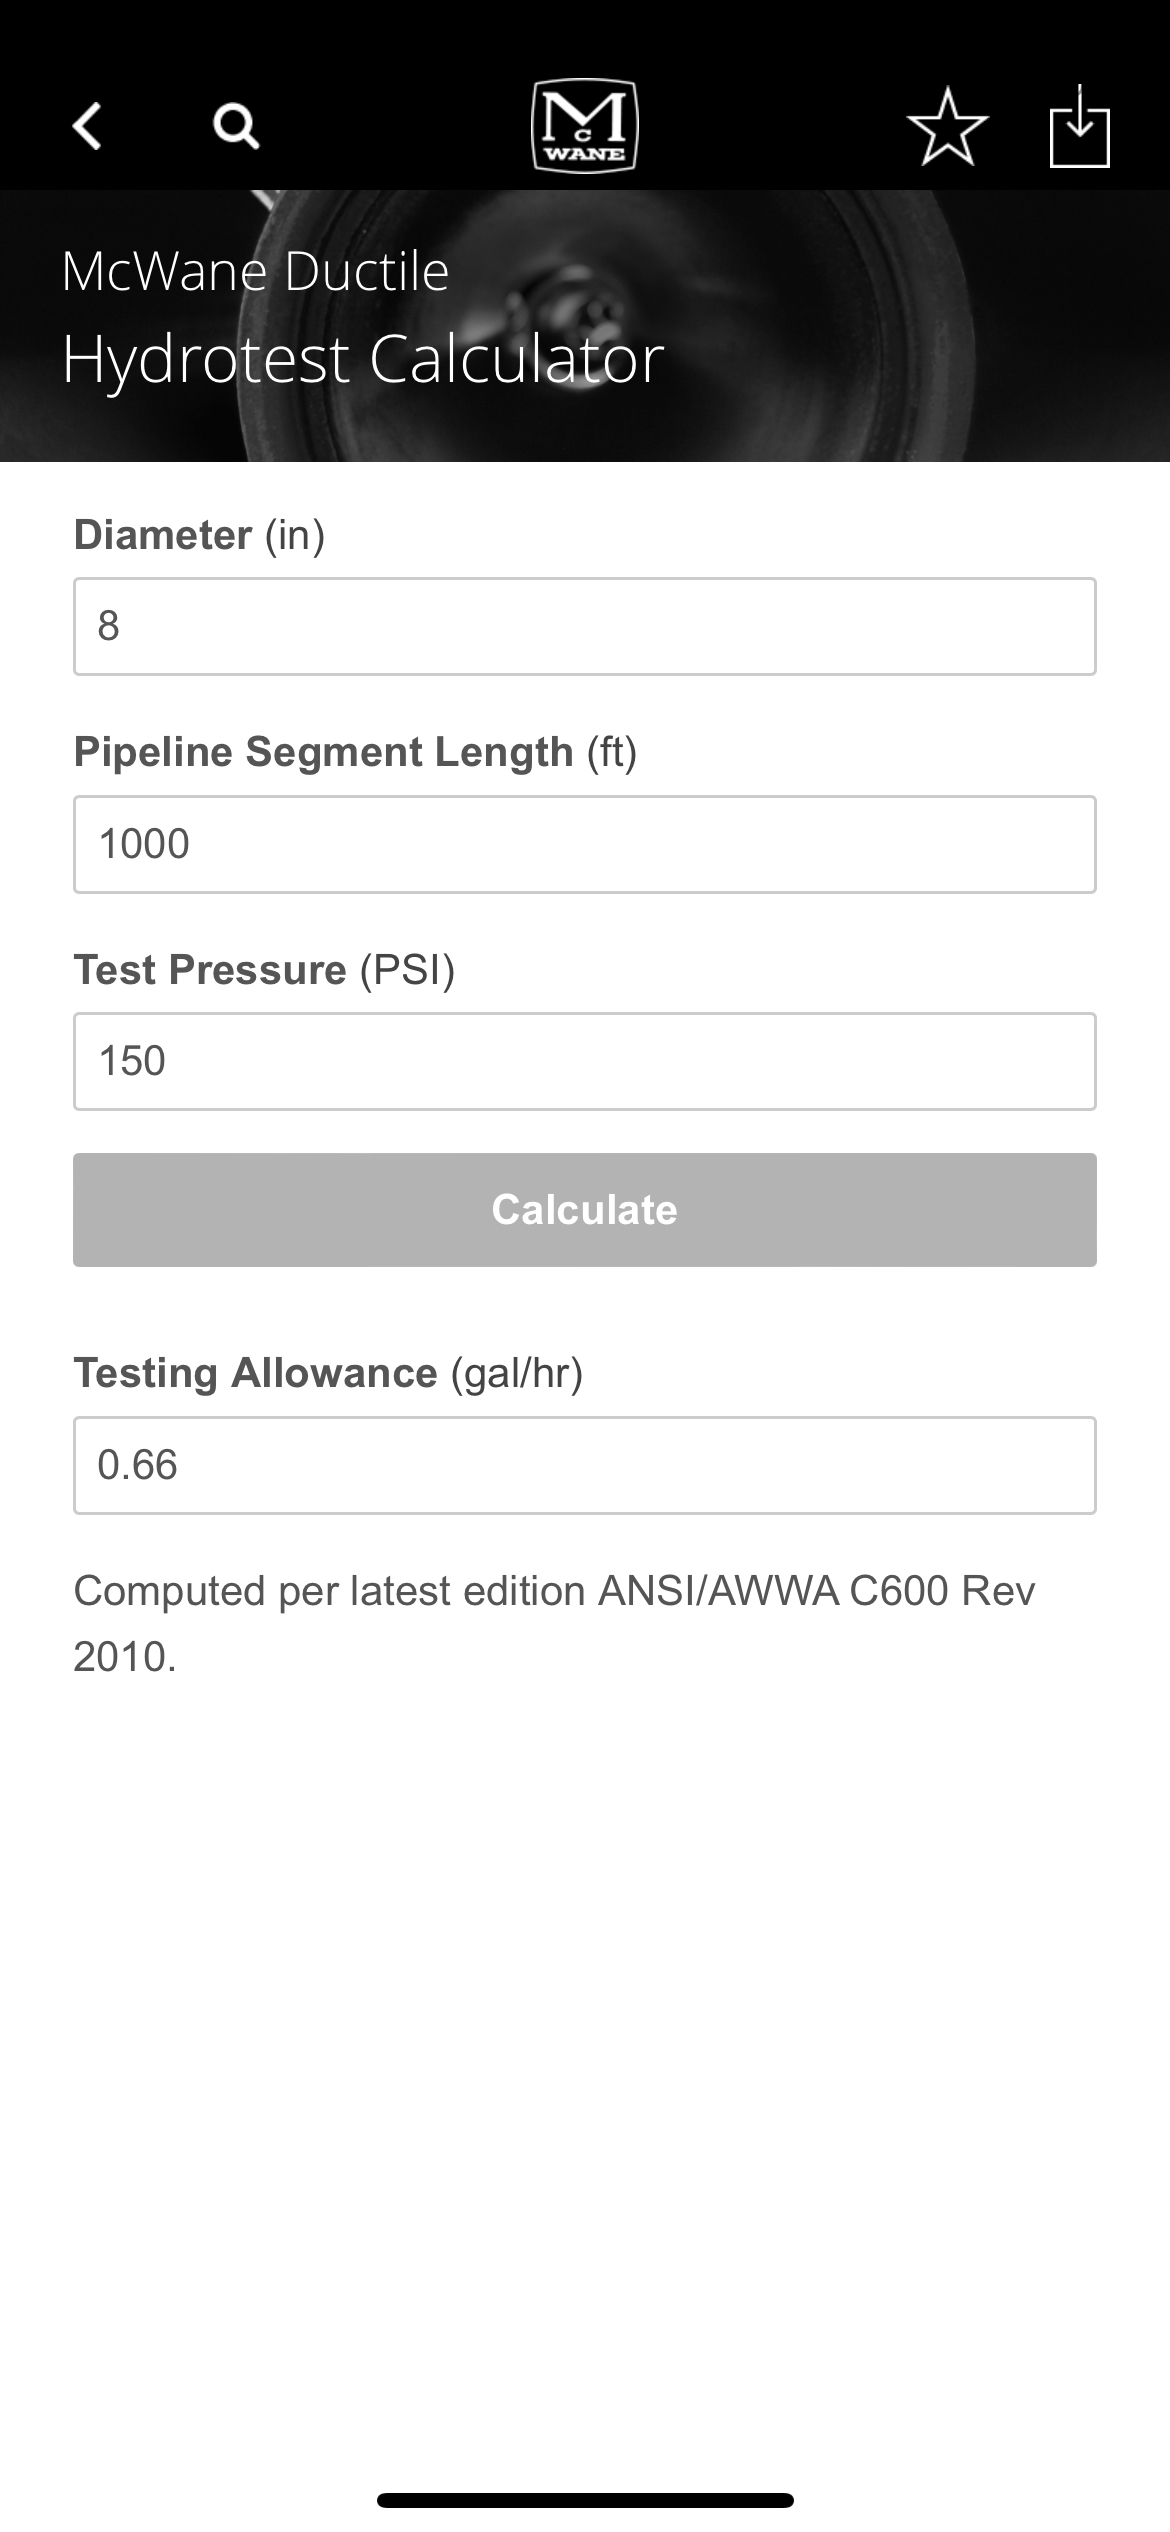Tap the McWane Ductile title text
This screenshot has width=1170, height=2532.
255,271
